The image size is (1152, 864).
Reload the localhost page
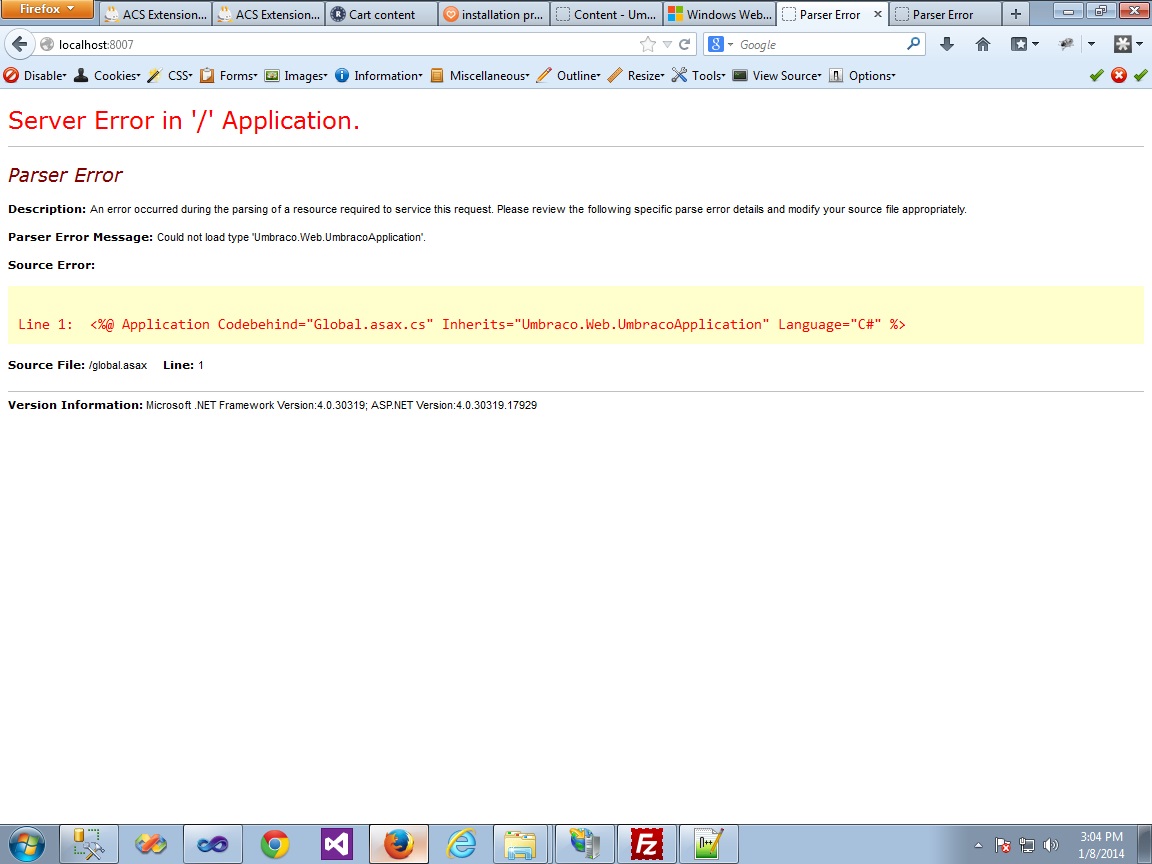click(x=684, y=44)
